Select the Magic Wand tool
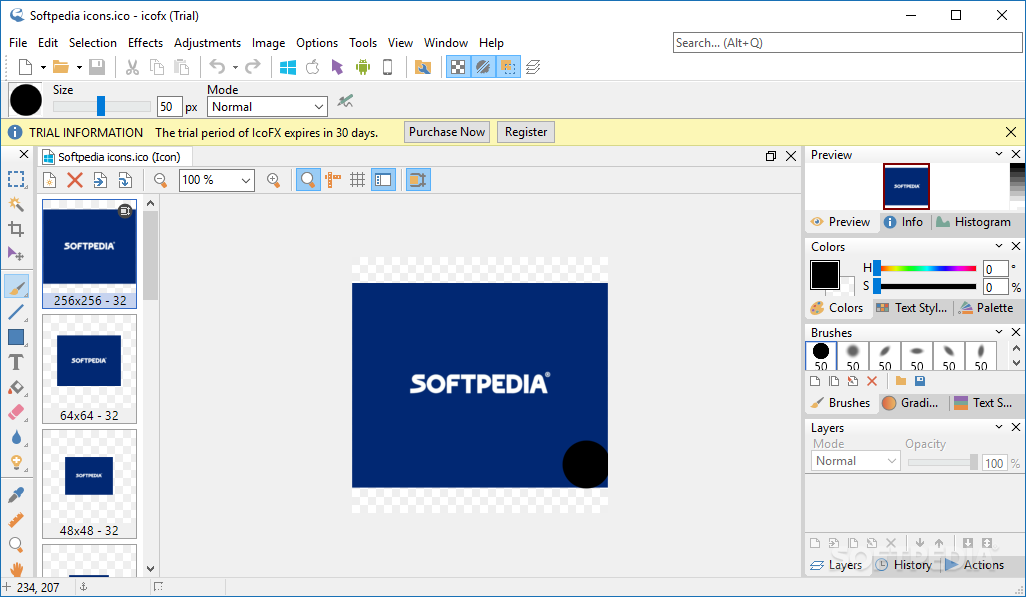Screen dimensions: 1026x597 click(16, 204)
